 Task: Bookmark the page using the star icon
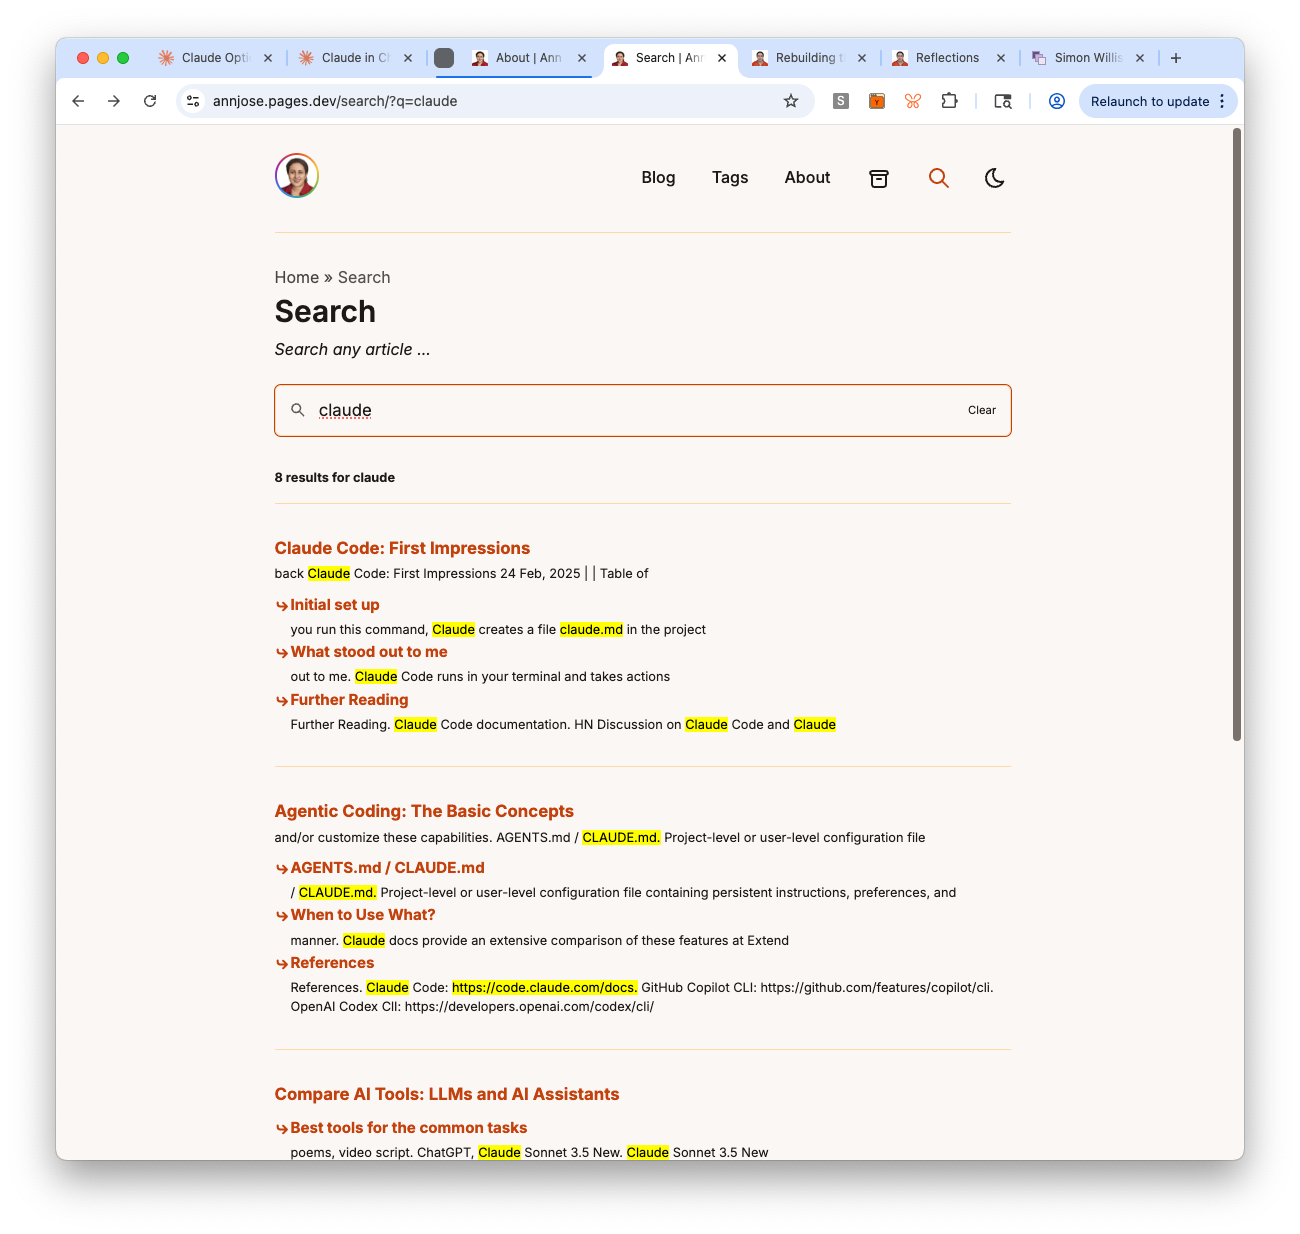pos(791,101)
